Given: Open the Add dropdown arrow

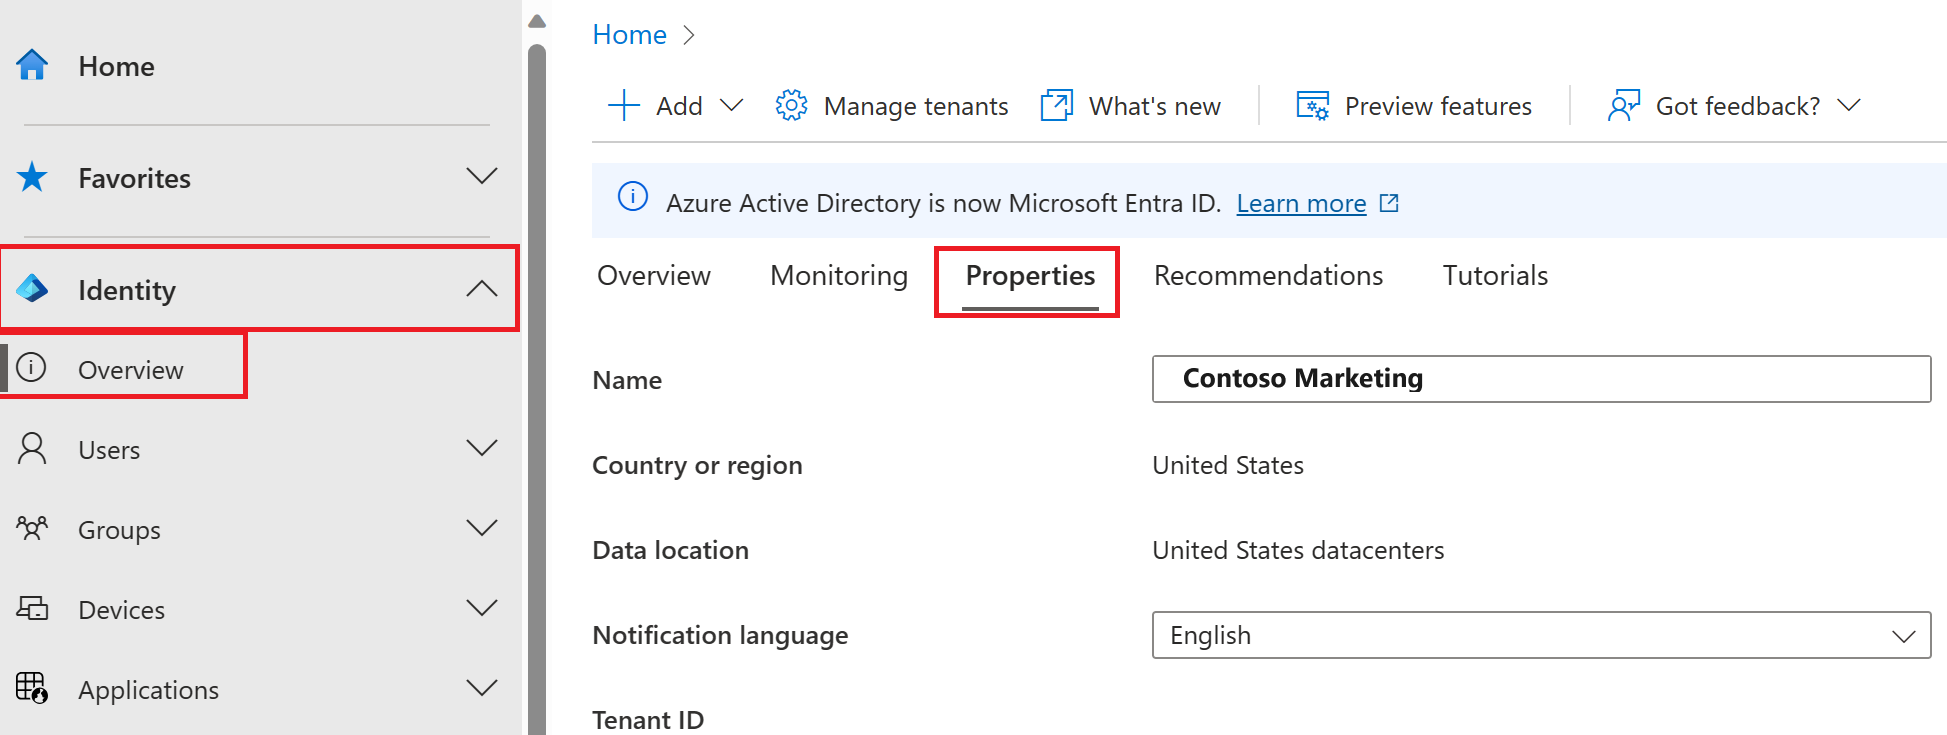Looking at the screenshot, I should click(x=732, y=105).
